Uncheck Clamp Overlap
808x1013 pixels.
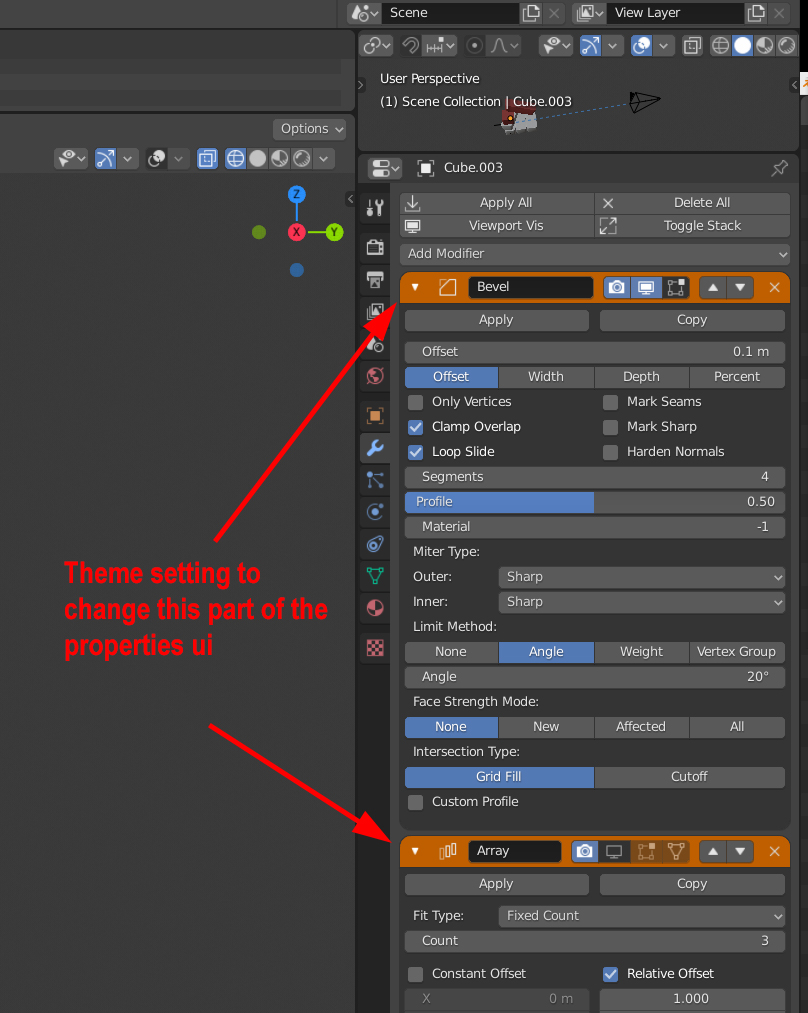click(415, 427)
